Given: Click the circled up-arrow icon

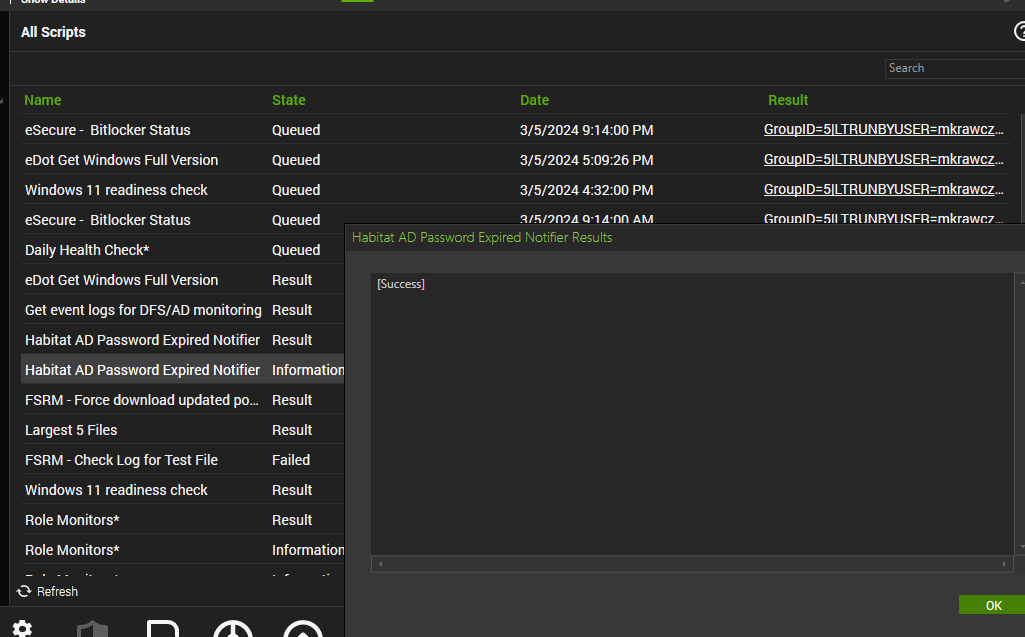Looking at the screenshot, I should 302,629.
